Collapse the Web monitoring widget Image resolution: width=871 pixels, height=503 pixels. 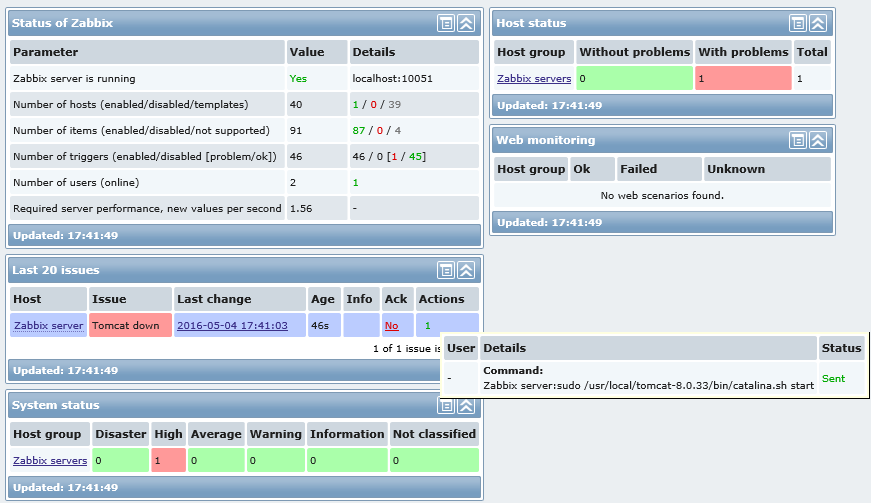click(818, 140)
